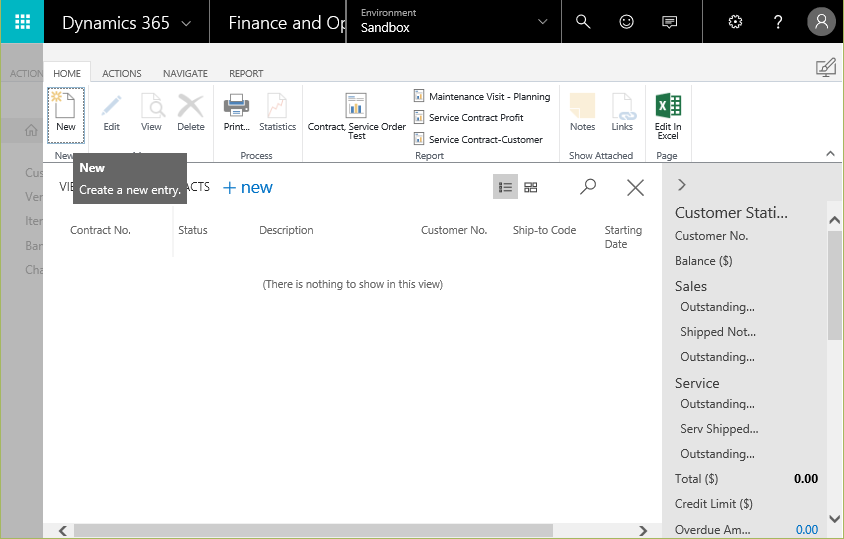844x539 pixels.
Task: Select the NAVIGATE ribbon tab
Action: pos(185,73)
